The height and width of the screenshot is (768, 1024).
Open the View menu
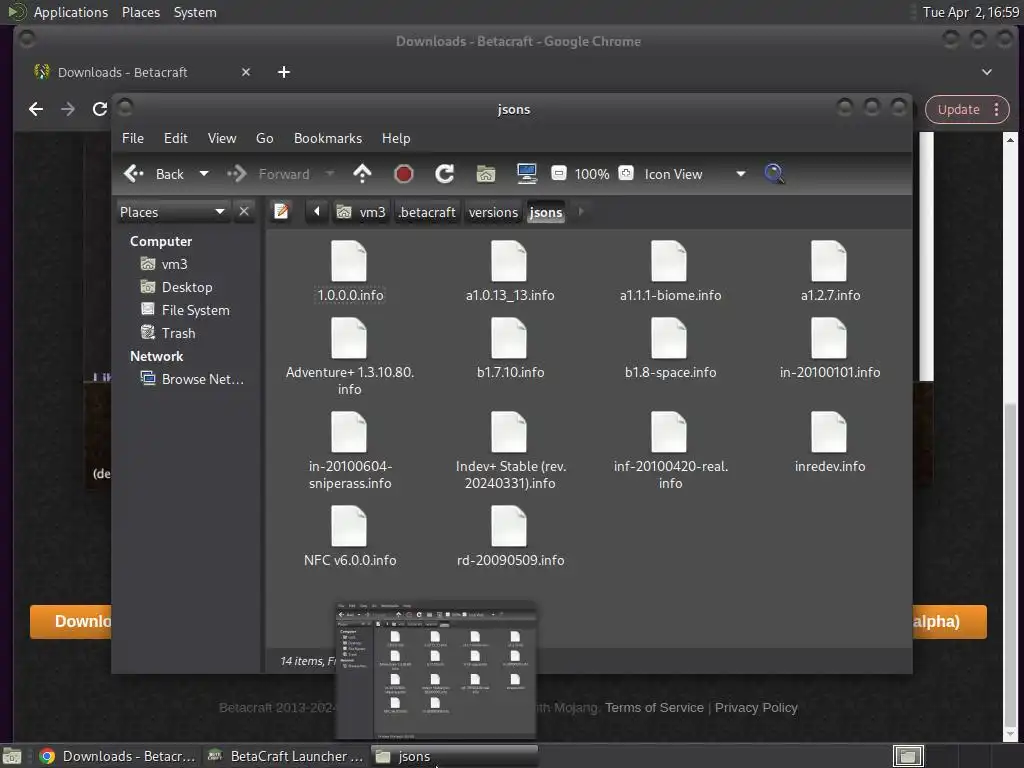pyautogui.click(x=222, y=138)
